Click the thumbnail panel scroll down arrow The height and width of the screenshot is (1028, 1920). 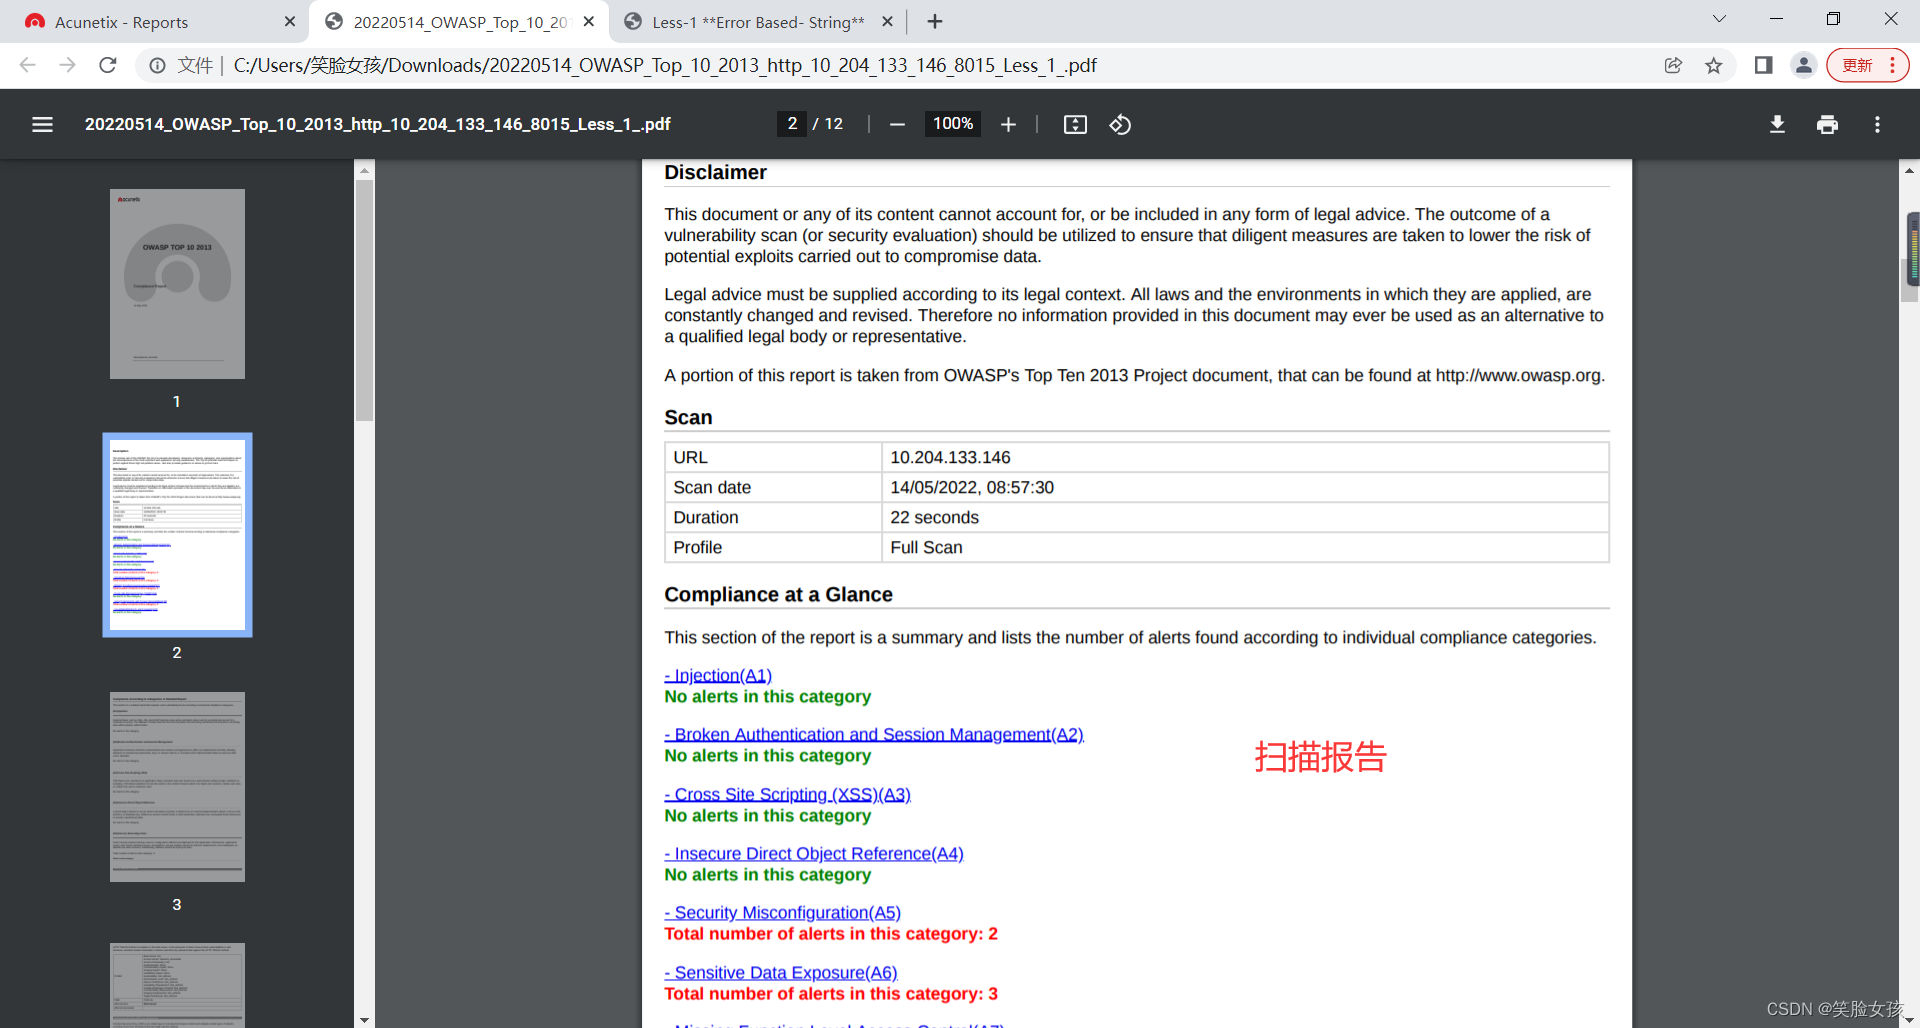pyautogui.click(x=364, y=1020)
